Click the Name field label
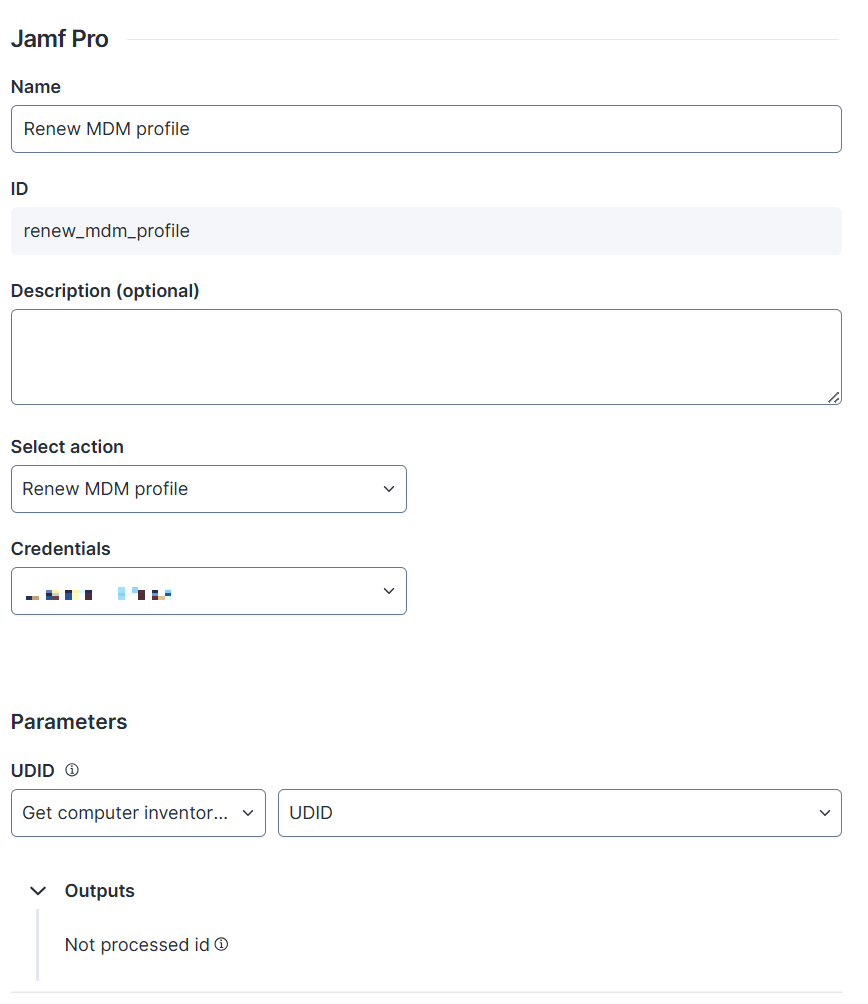The height and width of the screenshot is (1004, 868). 36,87
